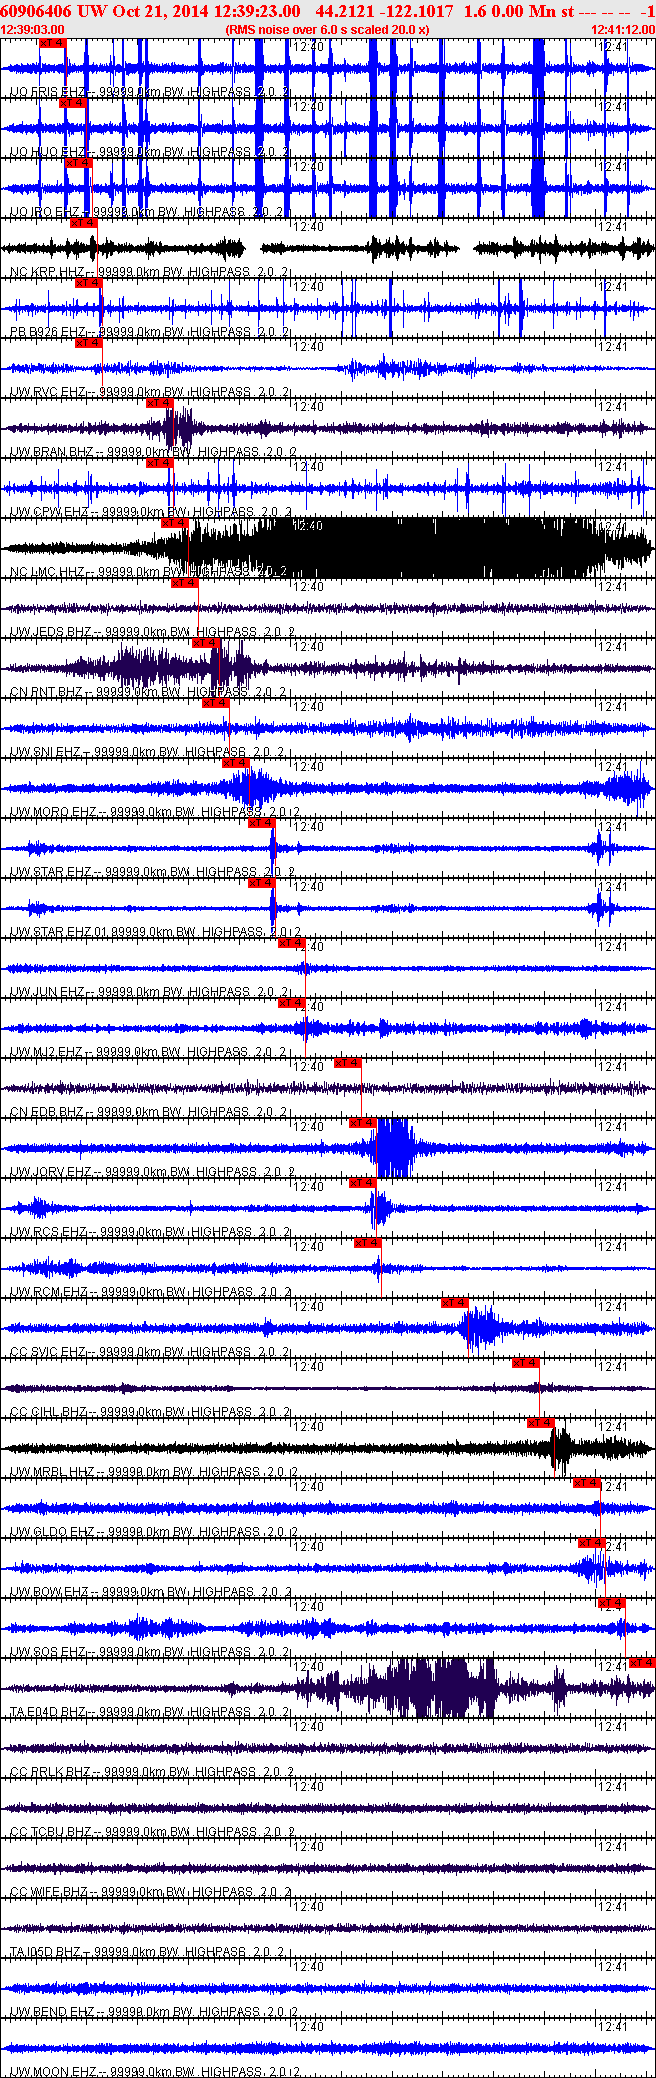Select the red pick flag on NC LMC trace
Image resolution: width=656 pixels, height=2078 pixels.
(175, 523)
